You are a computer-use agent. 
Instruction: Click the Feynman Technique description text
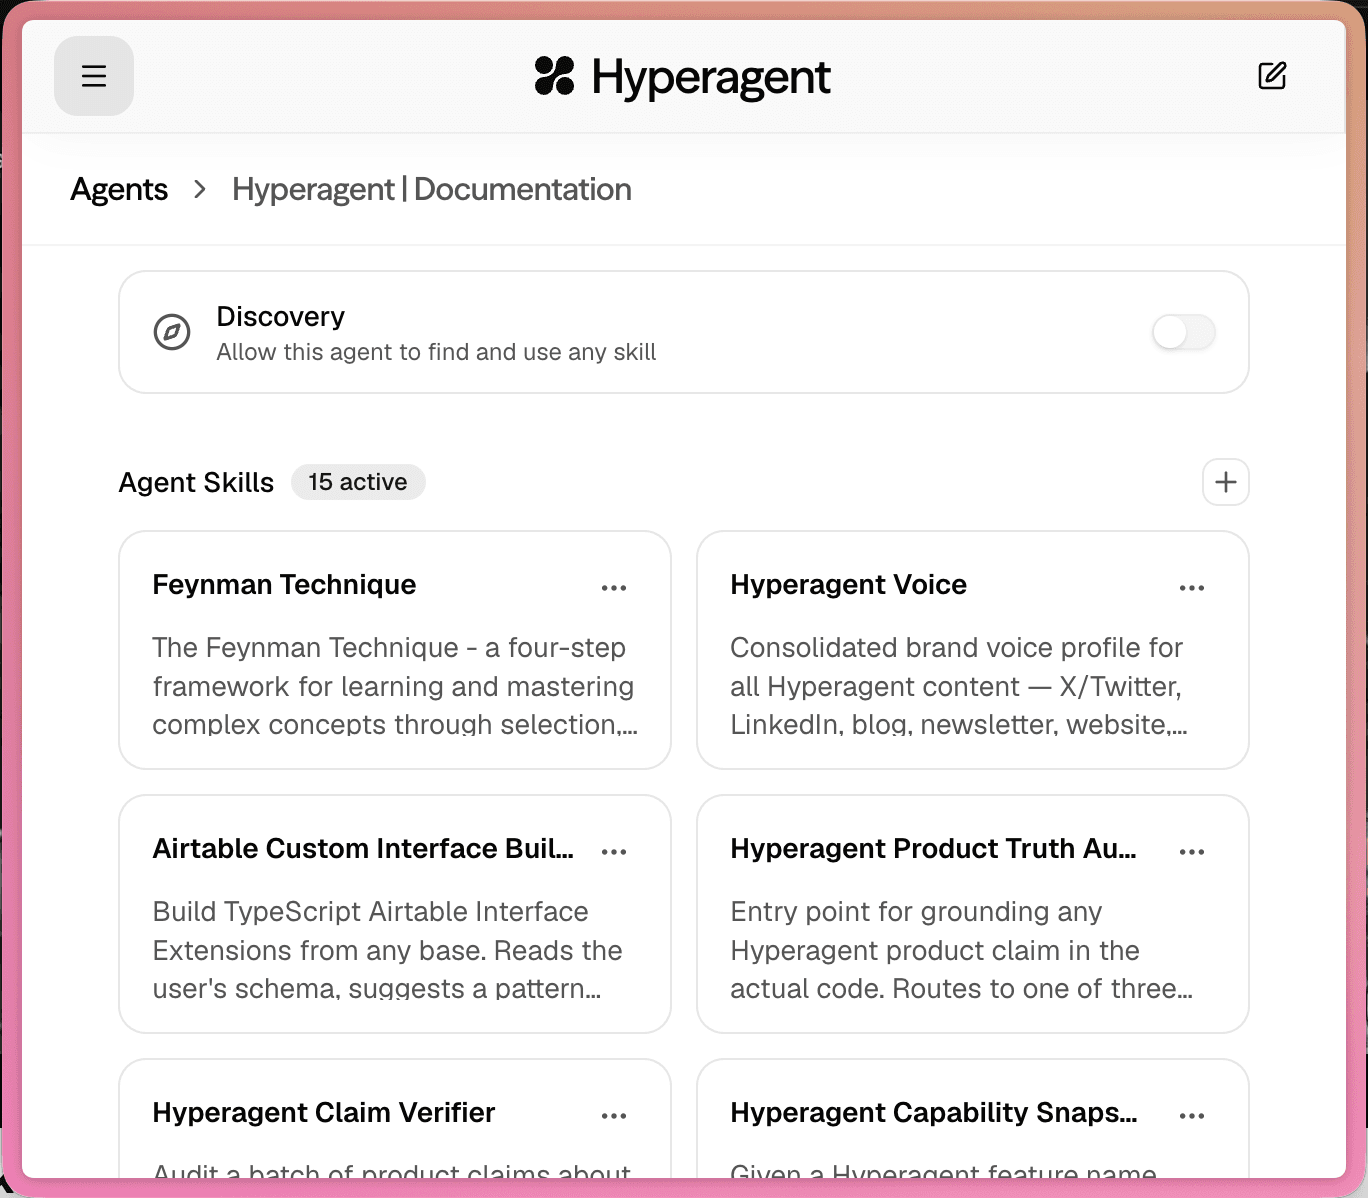(395, 686)
